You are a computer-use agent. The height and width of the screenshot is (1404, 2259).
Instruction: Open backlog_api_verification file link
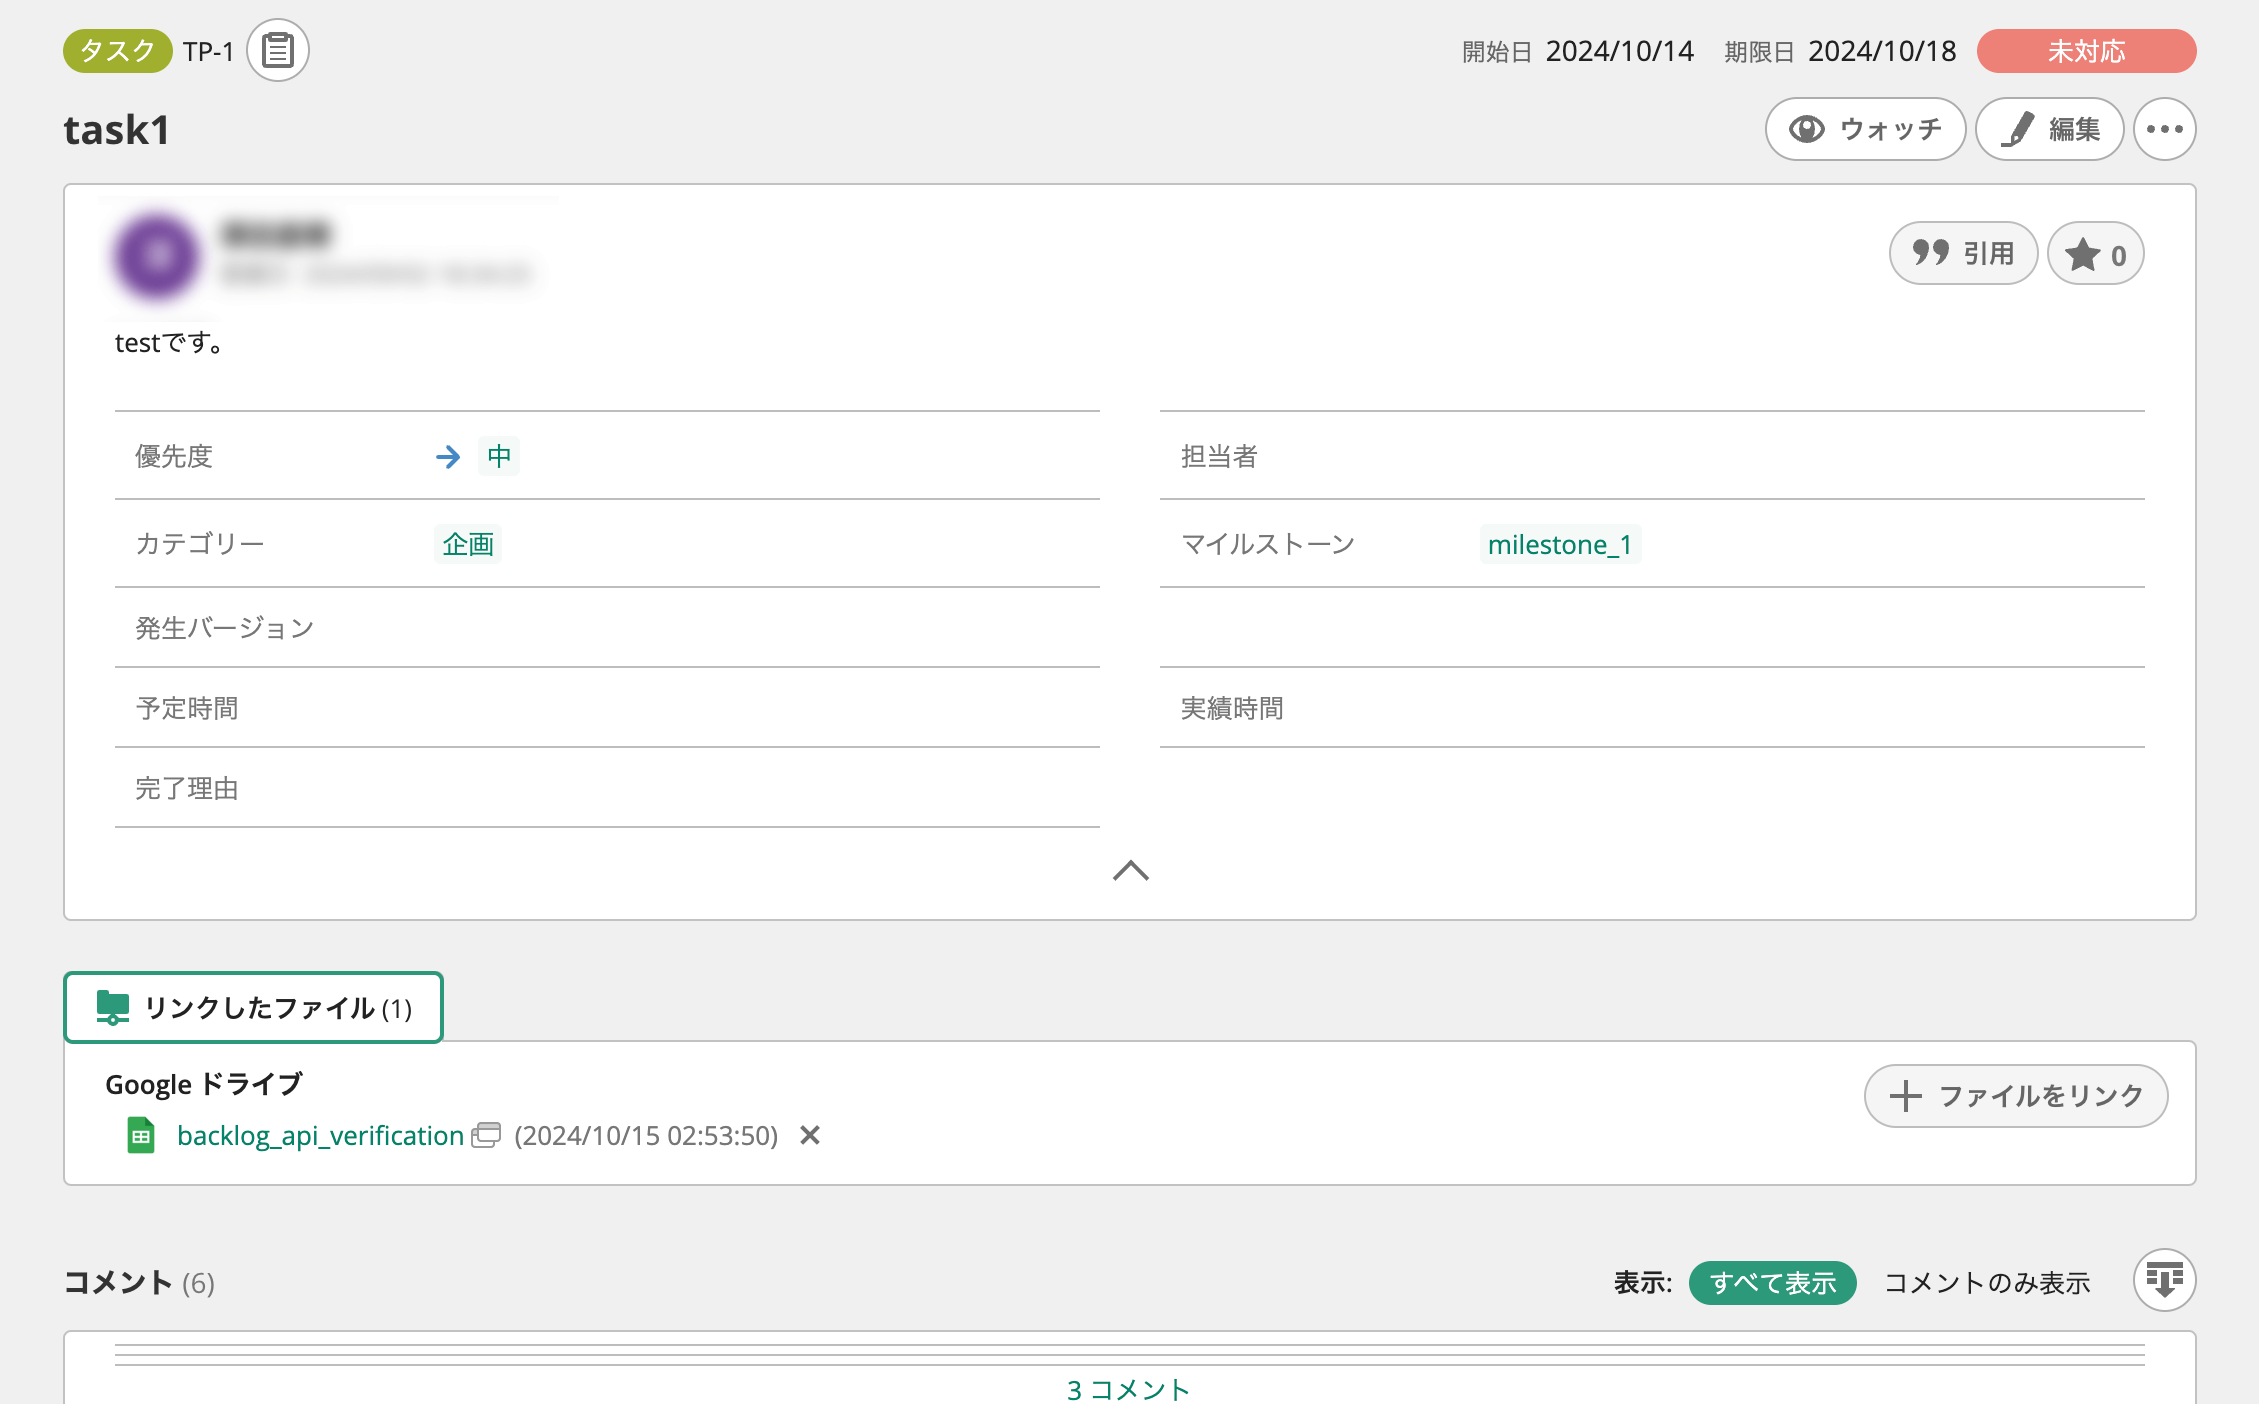pos(320,1136)
